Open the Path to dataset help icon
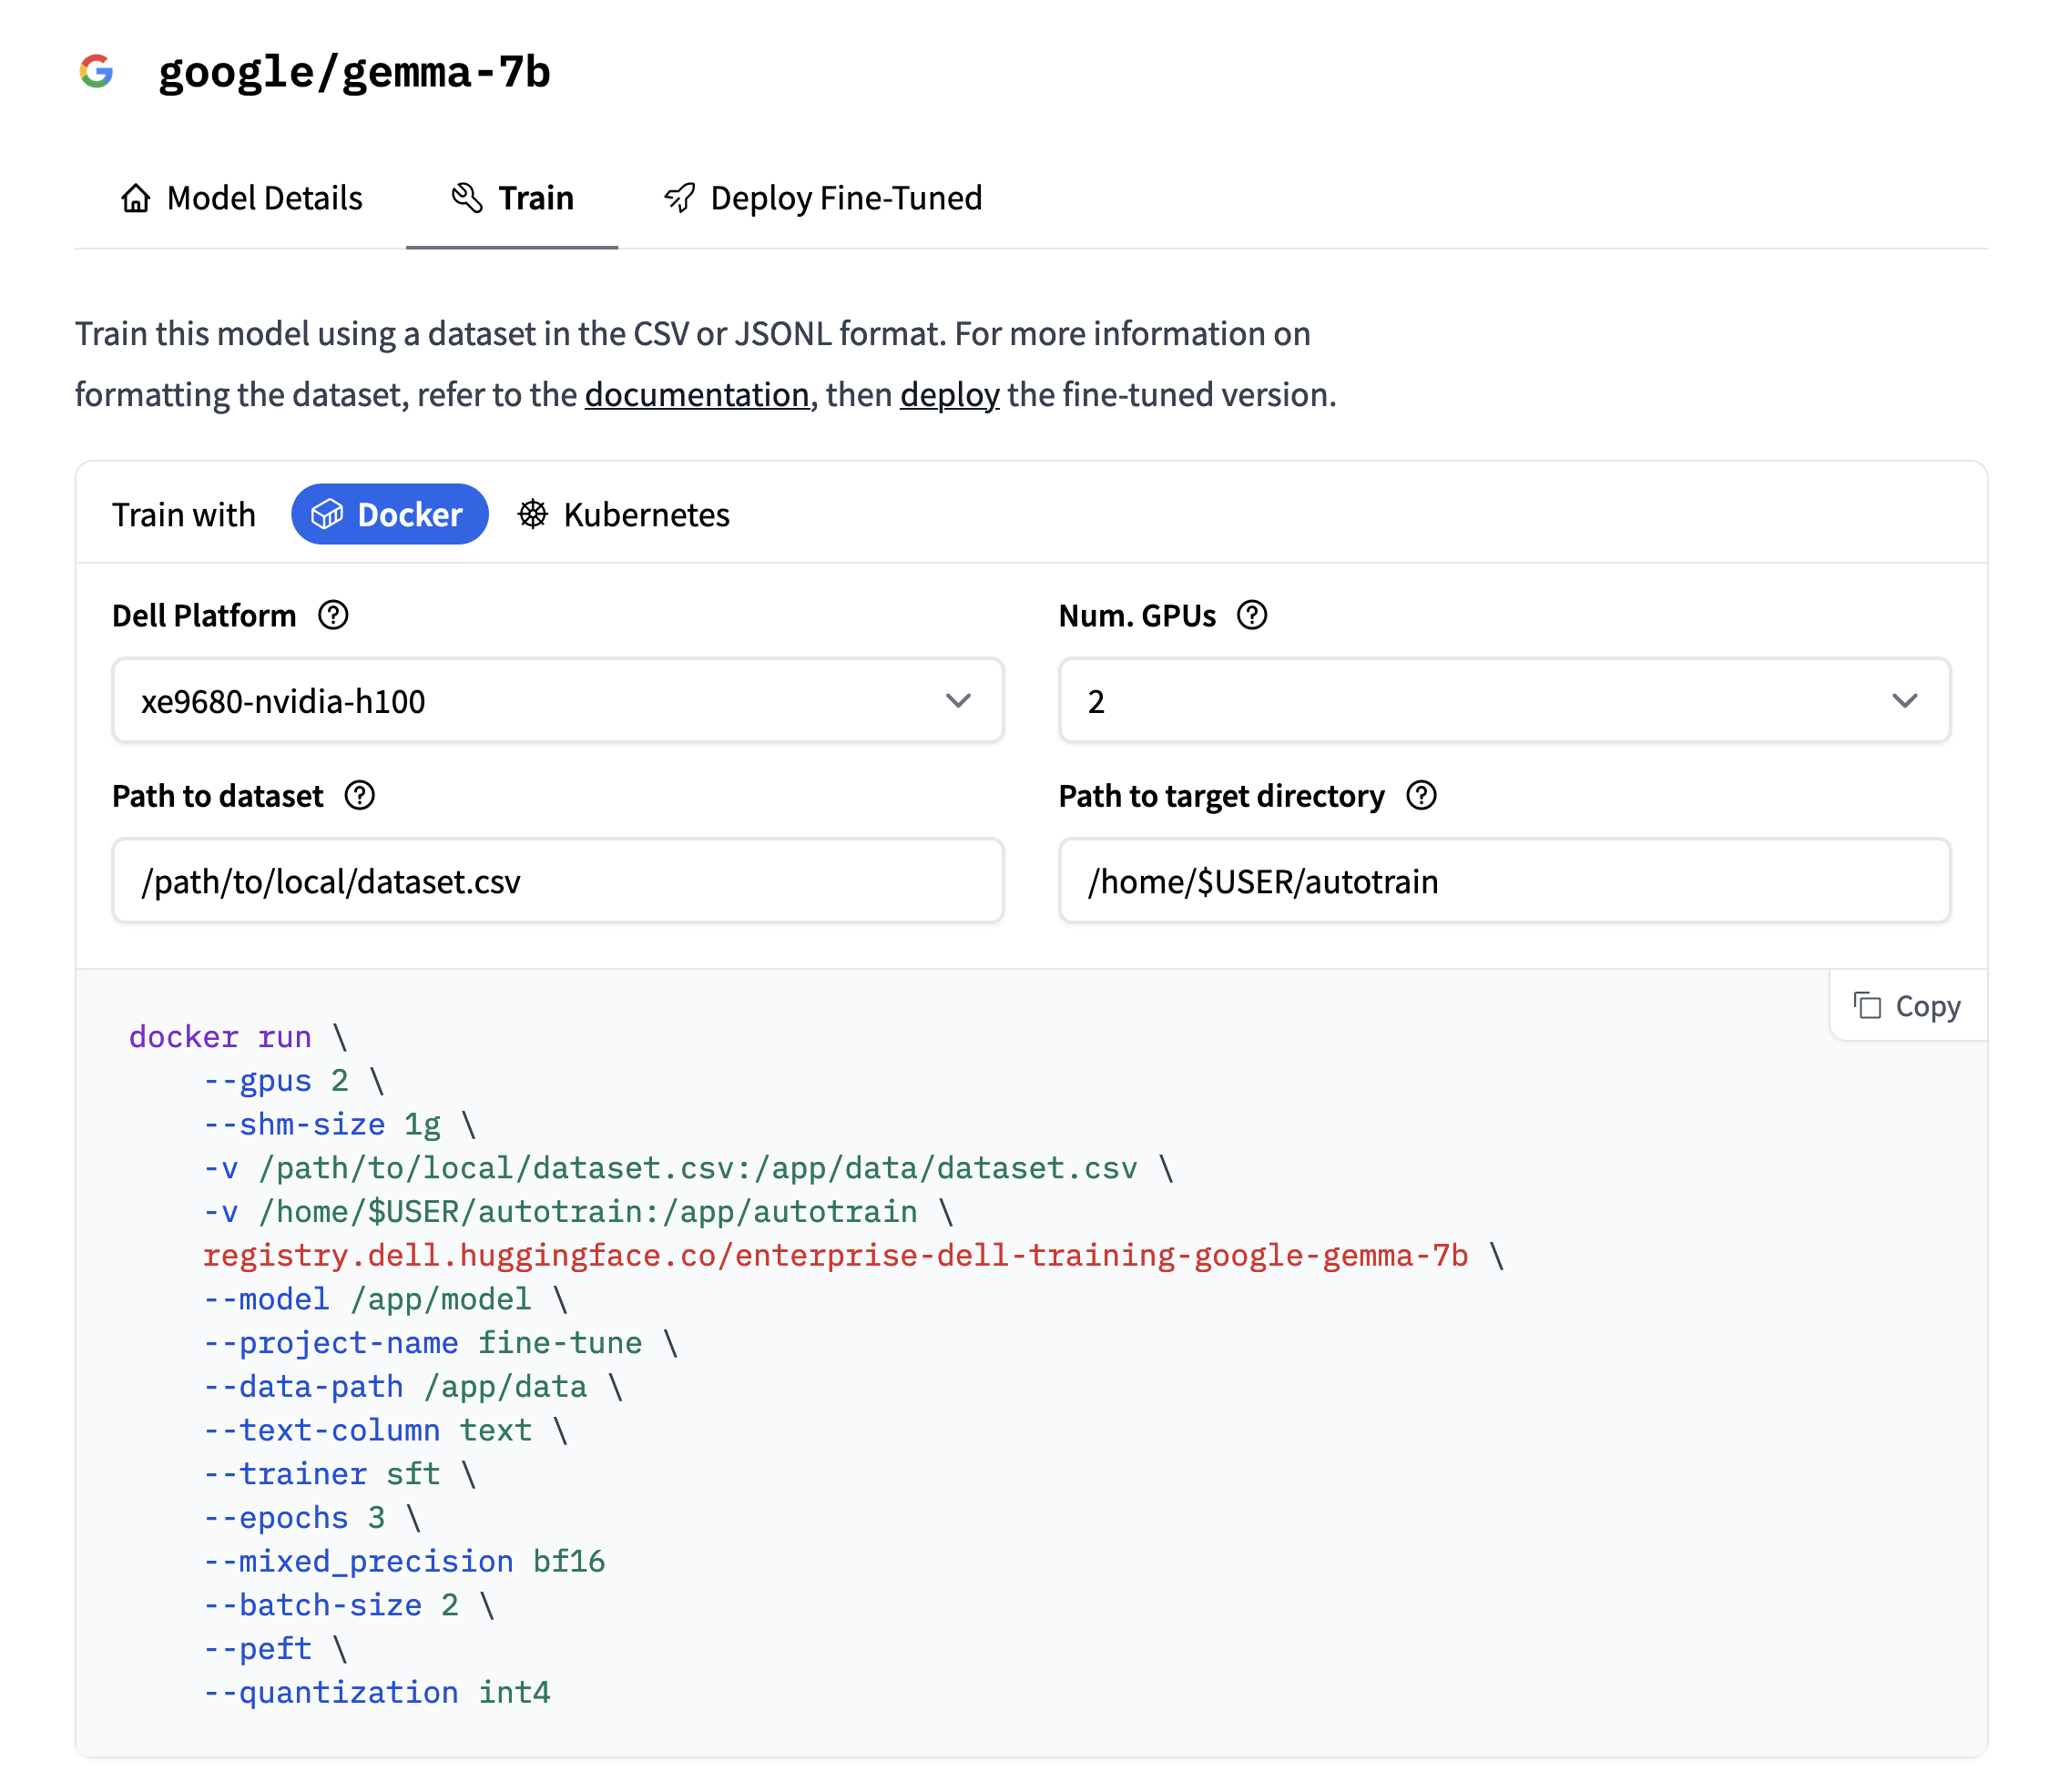2069x1792 pixels. [x=360, y=796]
